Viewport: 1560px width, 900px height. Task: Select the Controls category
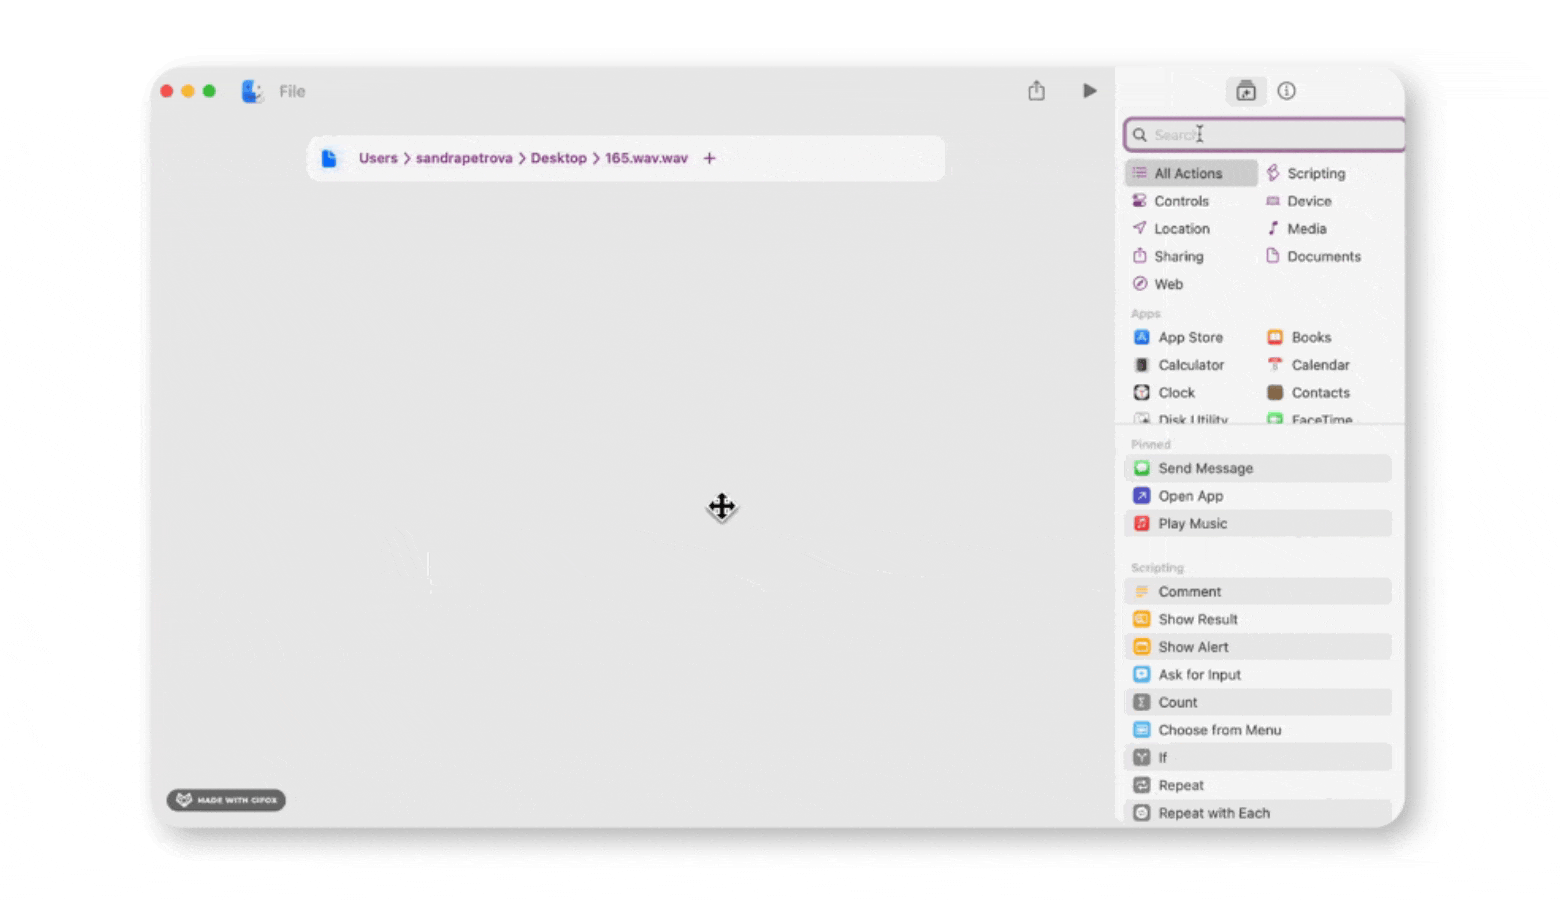(1171, 201)
